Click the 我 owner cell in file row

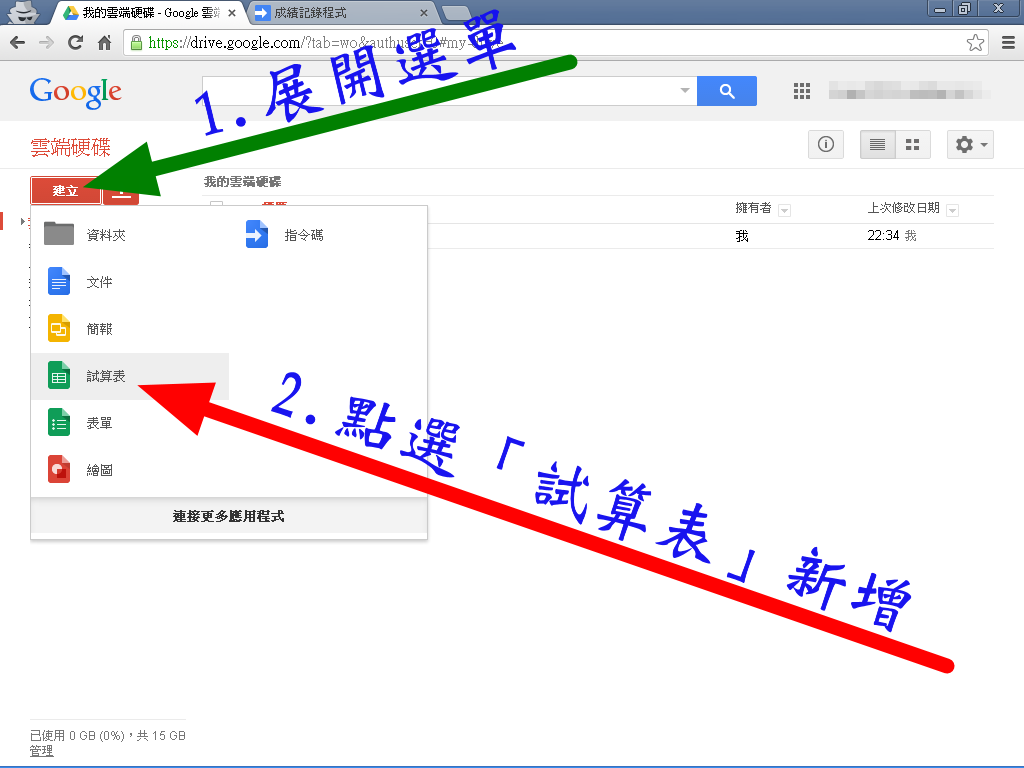click(742, 236)
